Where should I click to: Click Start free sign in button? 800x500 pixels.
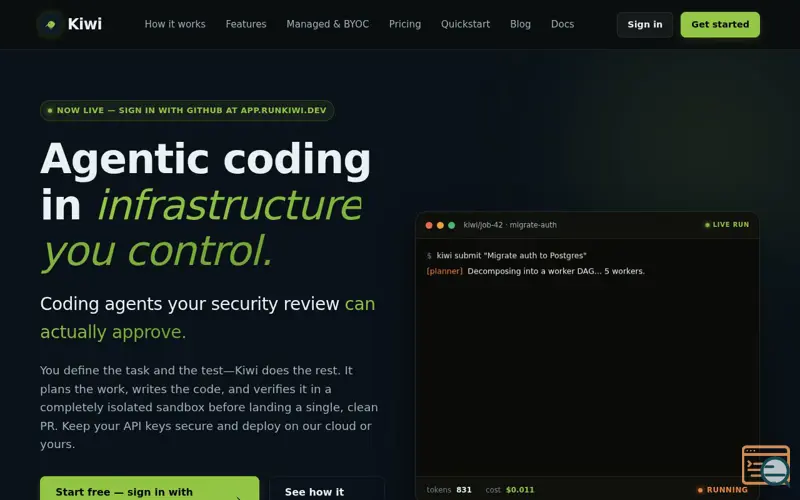point(149,489)
